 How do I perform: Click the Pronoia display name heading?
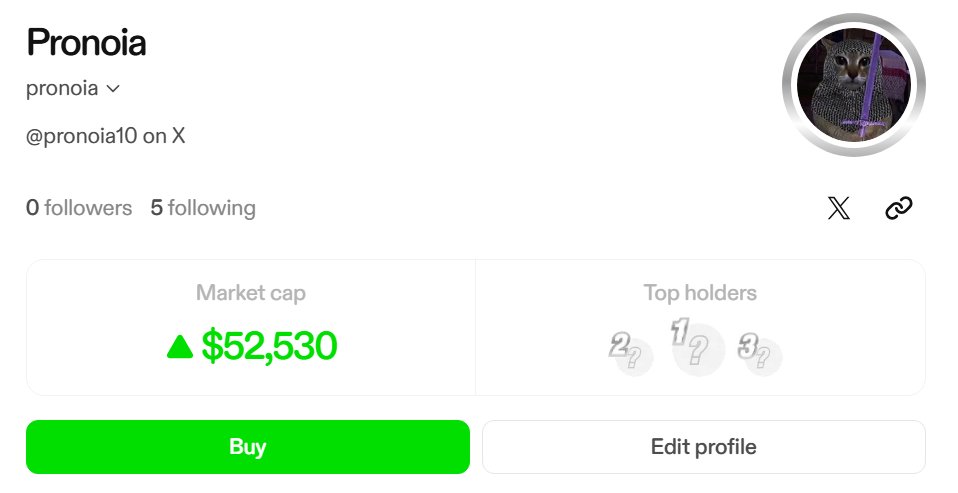pos(86,43)
